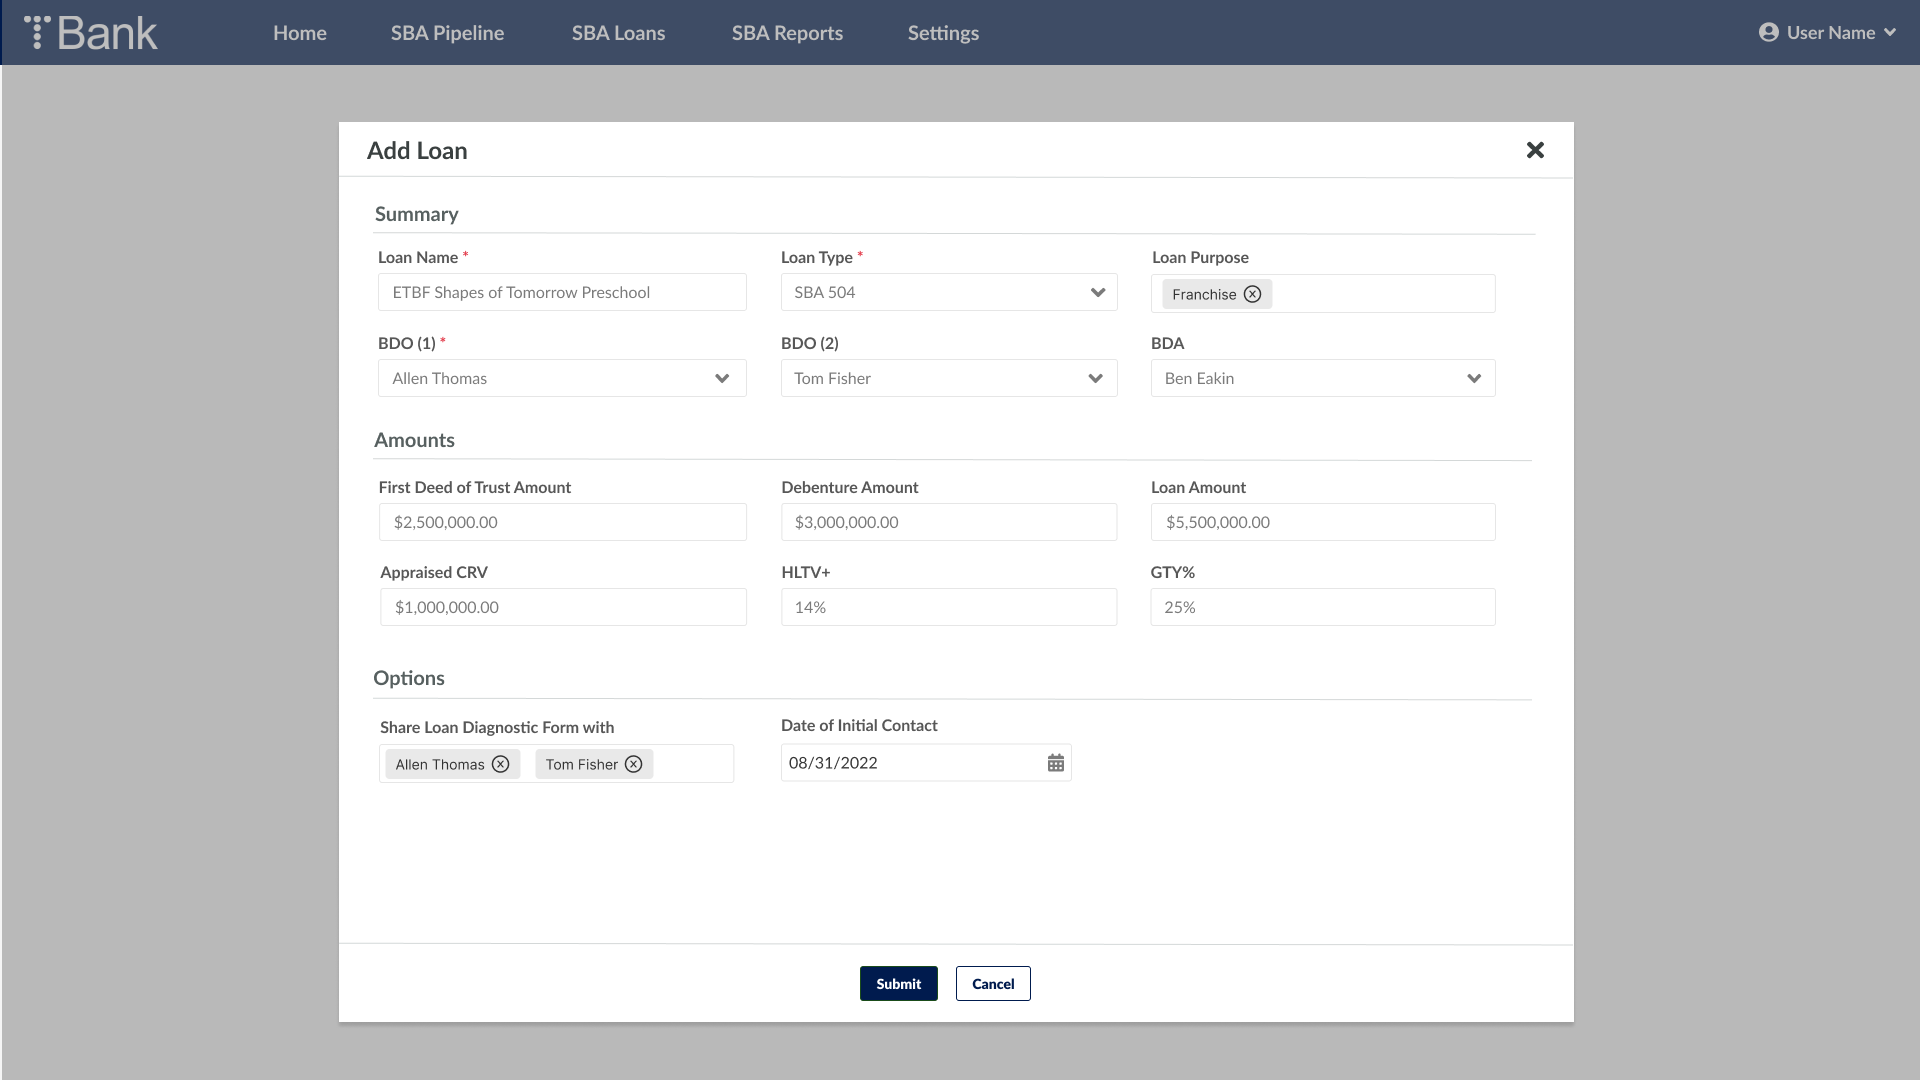The width and height of the screenshot is (1920, 1080).
Task: Remove the Franchise loan purpose tag
Action: click(x=1252, y=294)
